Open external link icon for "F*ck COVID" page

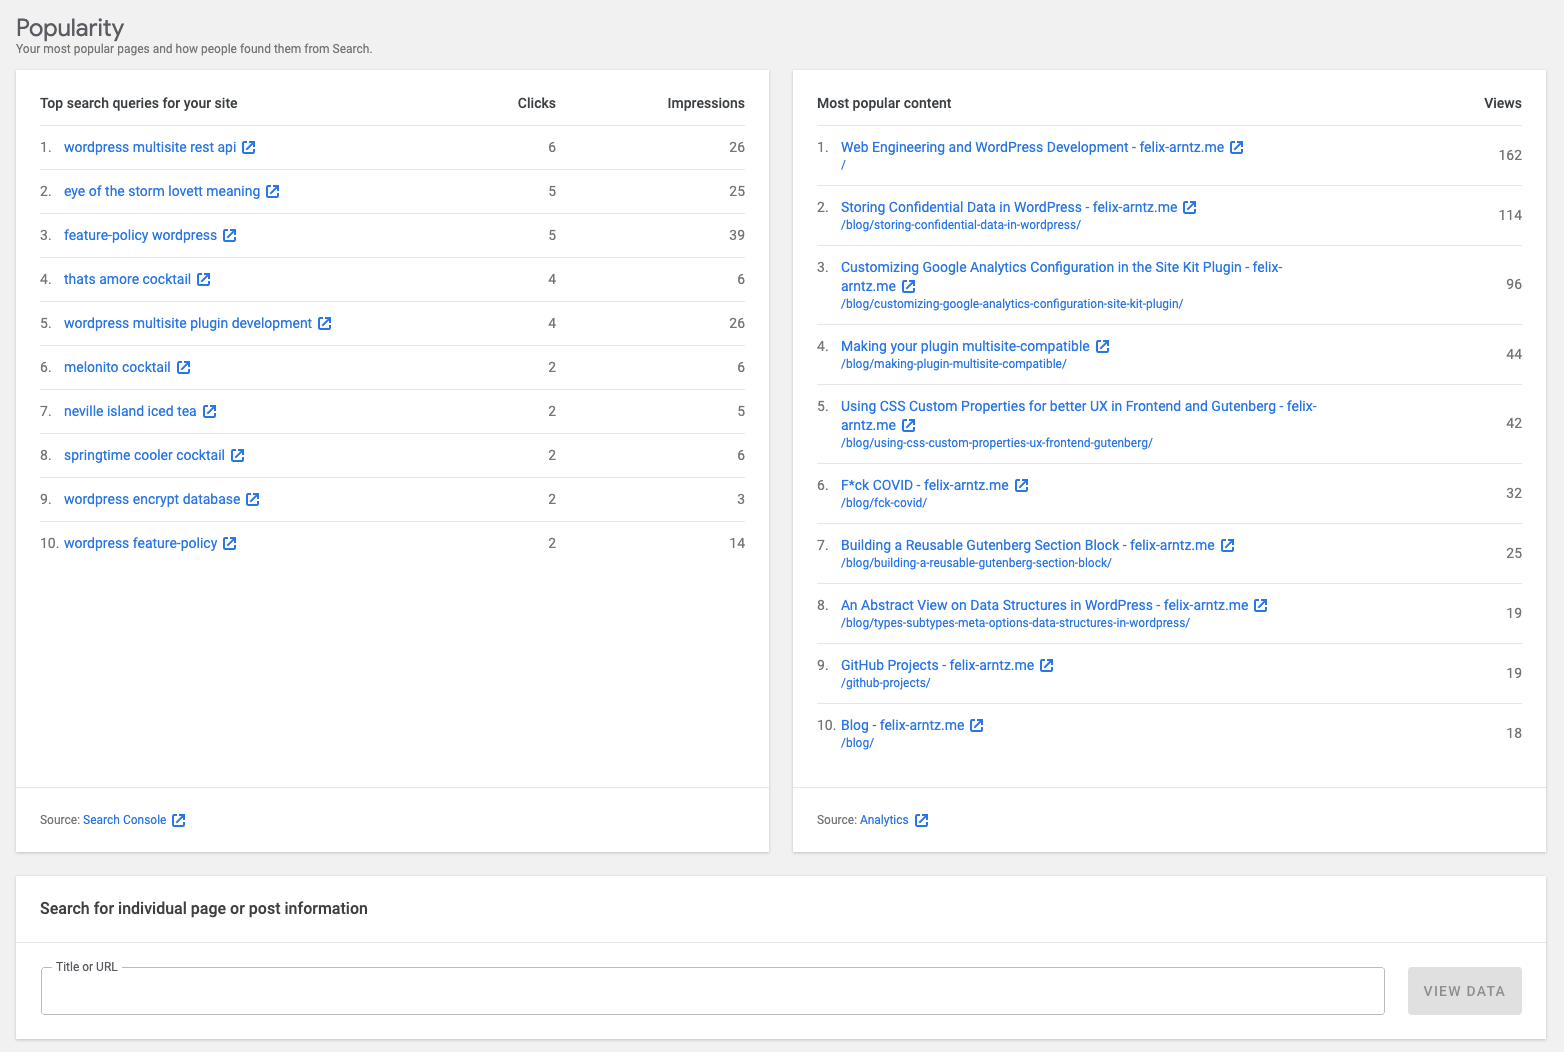(1021, 485)
